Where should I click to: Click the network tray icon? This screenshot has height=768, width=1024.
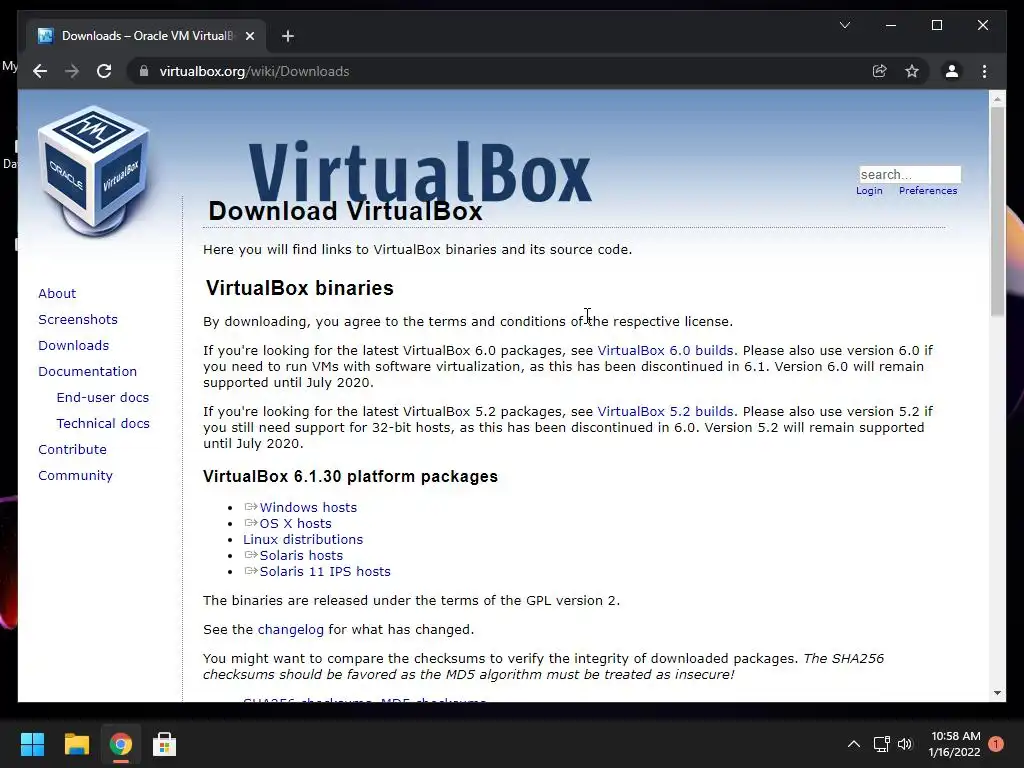click(x=881, y=744)
